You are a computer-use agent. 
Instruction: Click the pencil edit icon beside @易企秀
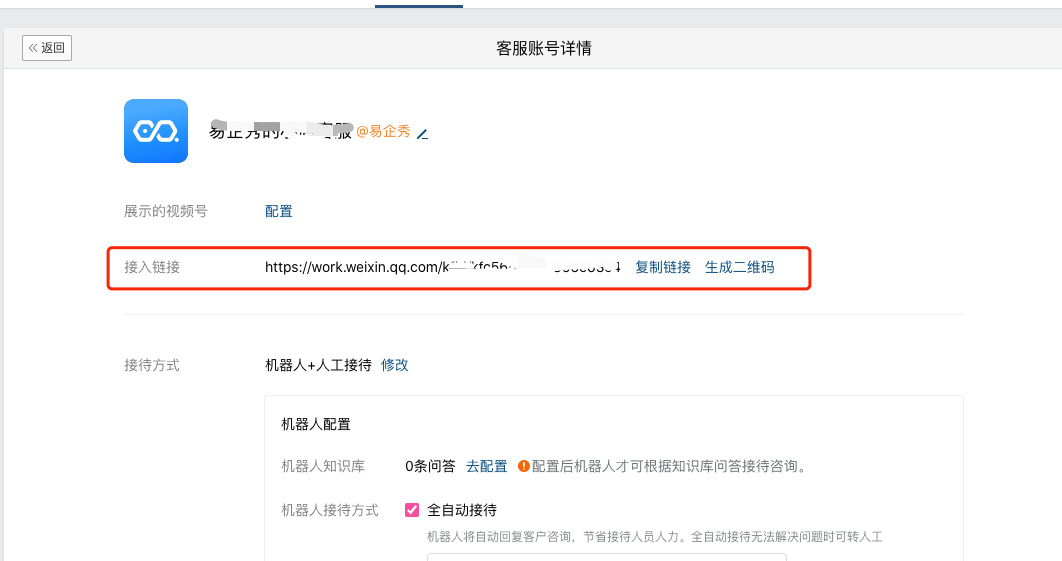tap(422, 133)
